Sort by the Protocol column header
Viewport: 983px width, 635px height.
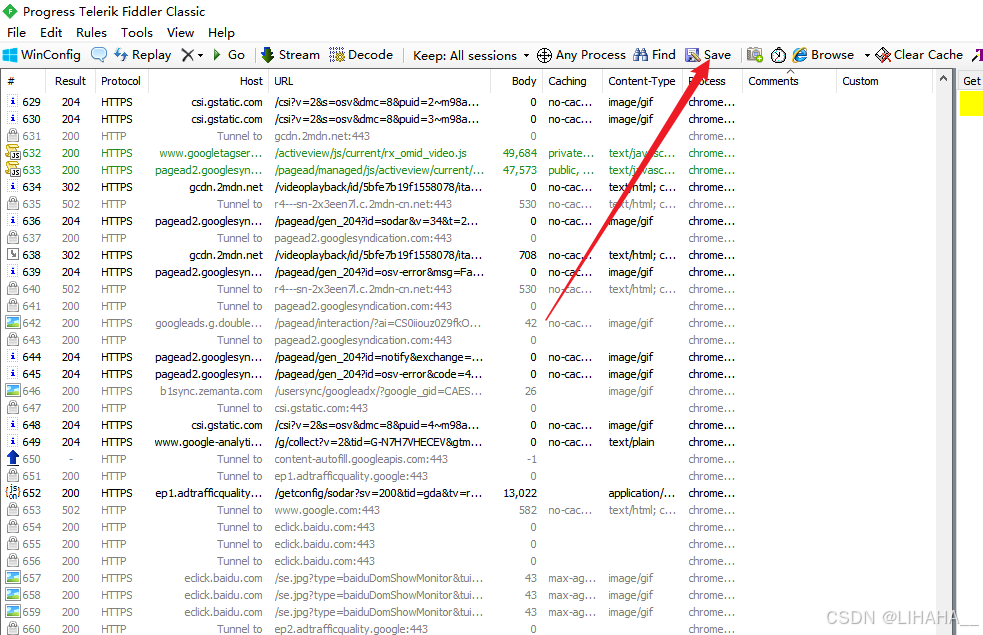(x=121, y=81)
